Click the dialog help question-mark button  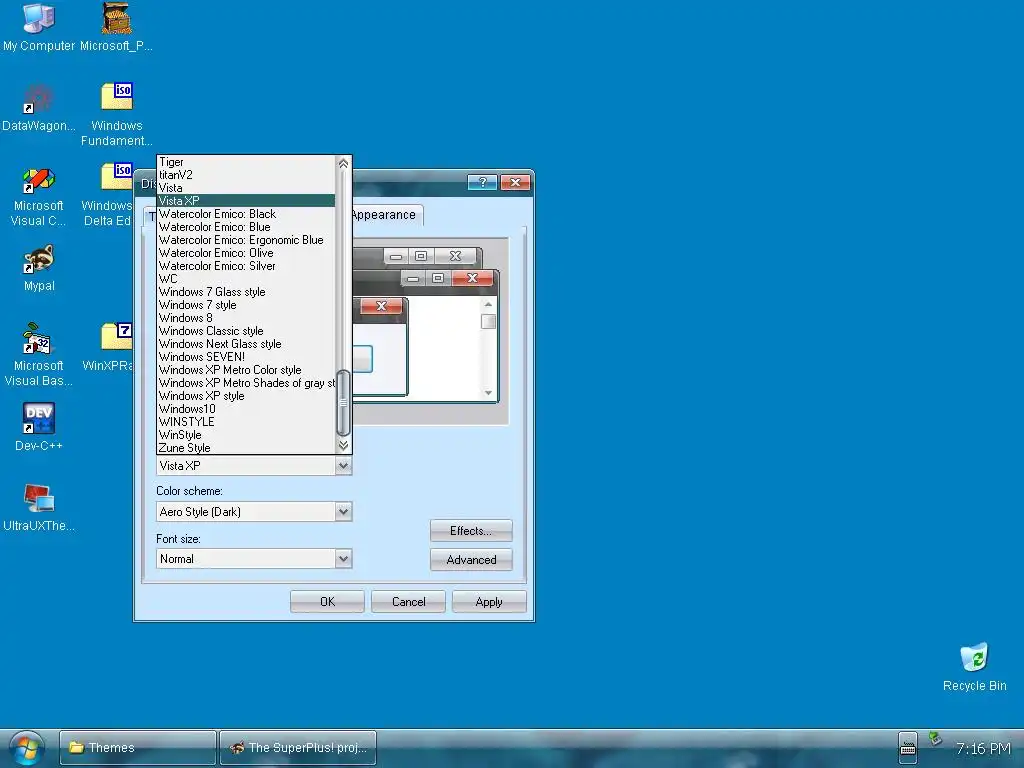pyautogui.click(x=483, y=182)
